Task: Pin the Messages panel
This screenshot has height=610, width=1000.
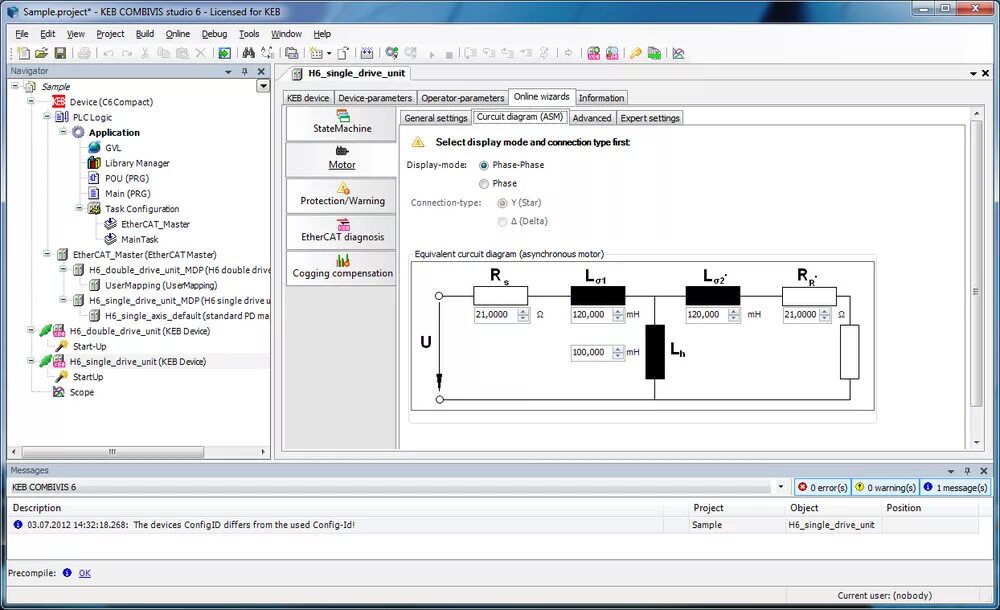Action: pos(967,471)
